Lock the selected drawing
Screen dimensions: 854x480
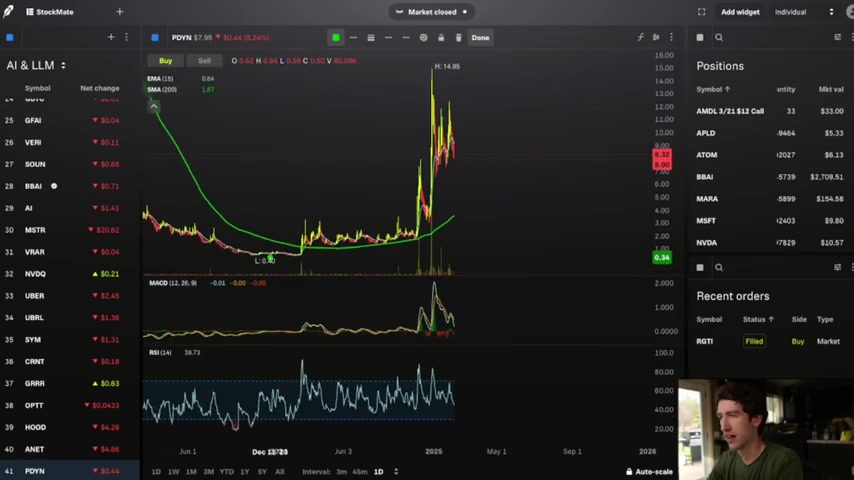pos(441,38)
